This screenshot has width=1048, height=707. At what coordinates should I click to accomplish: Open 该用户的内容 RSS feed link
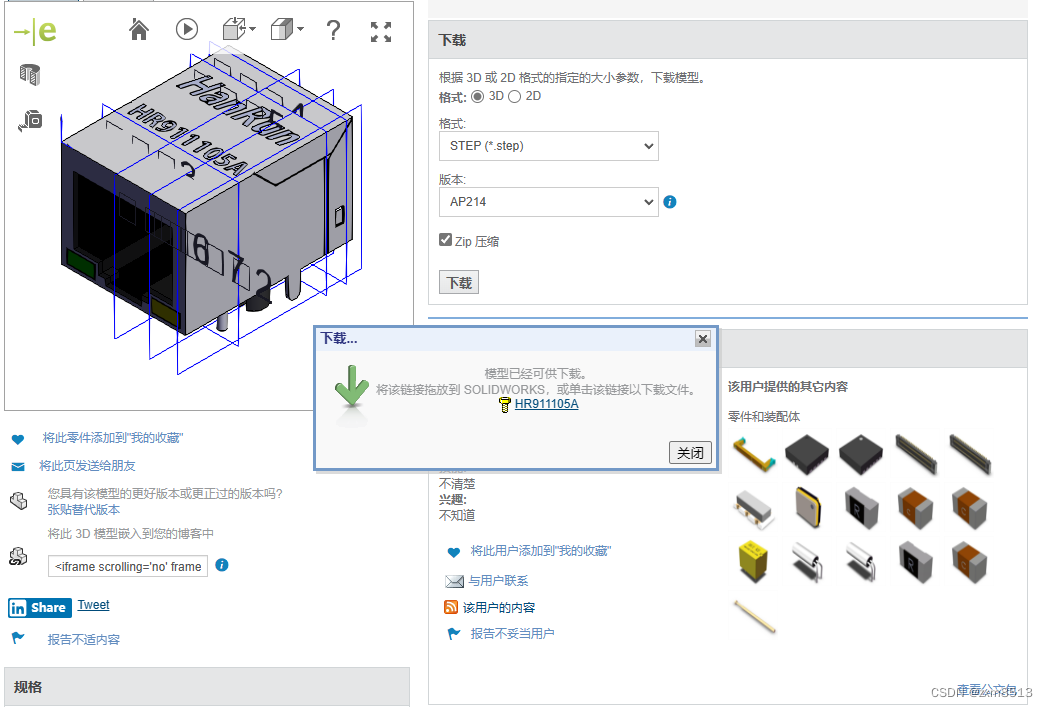tap(499, 607)
